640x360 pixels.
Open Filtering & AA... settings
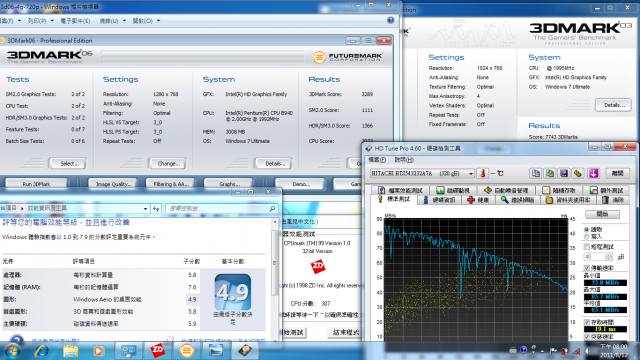pyautogui.click(x=171, y=184)
